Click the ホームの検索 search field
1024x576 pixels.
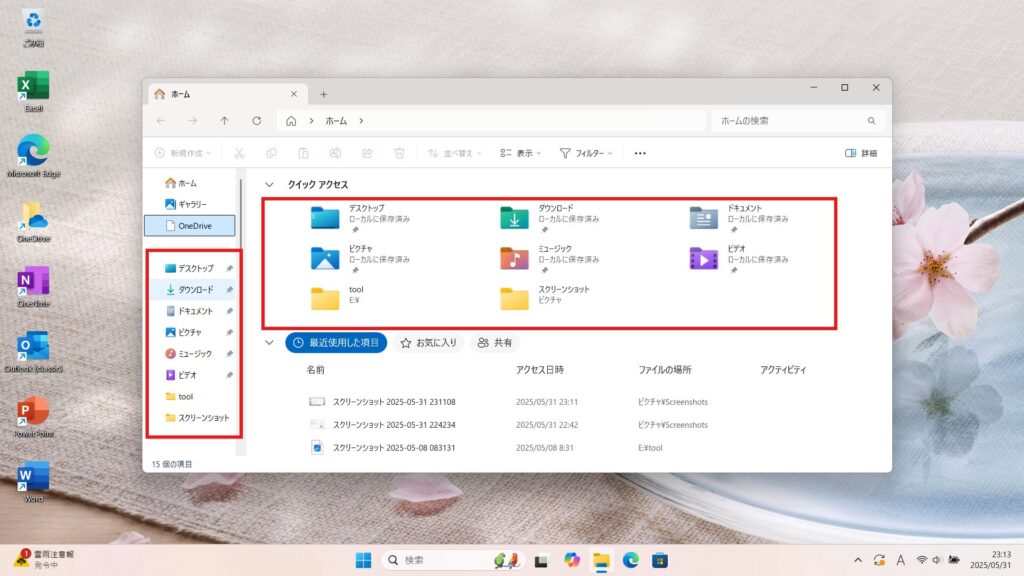[x=798, y=121]
